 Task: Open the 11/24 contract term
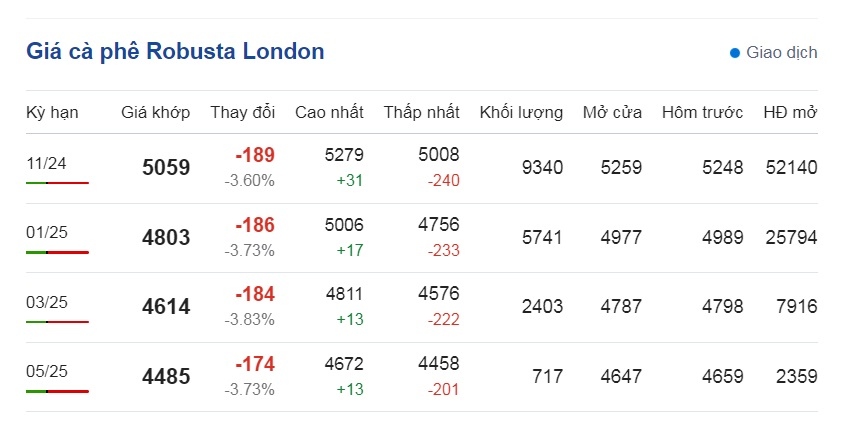tap(46, 163)
